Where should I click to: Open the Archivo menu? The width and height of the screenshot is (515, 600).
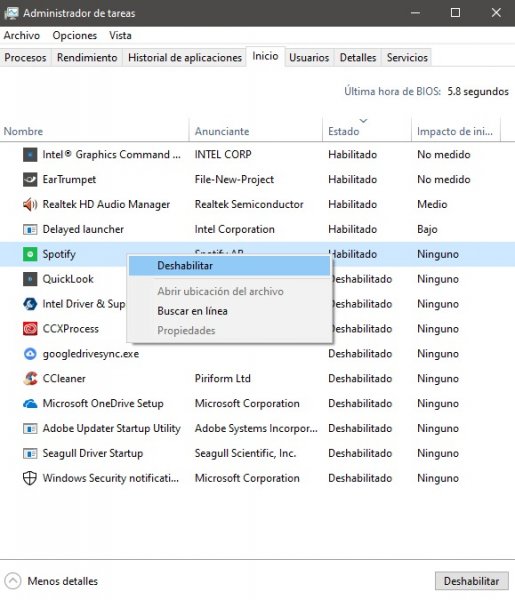coord(22,36)
